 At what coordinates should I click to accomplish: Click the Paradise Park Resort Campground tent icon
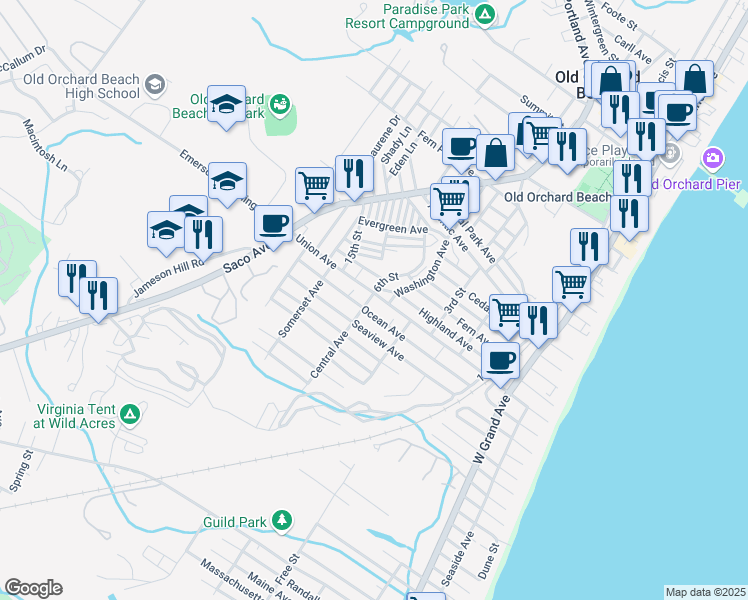(485, 15)
